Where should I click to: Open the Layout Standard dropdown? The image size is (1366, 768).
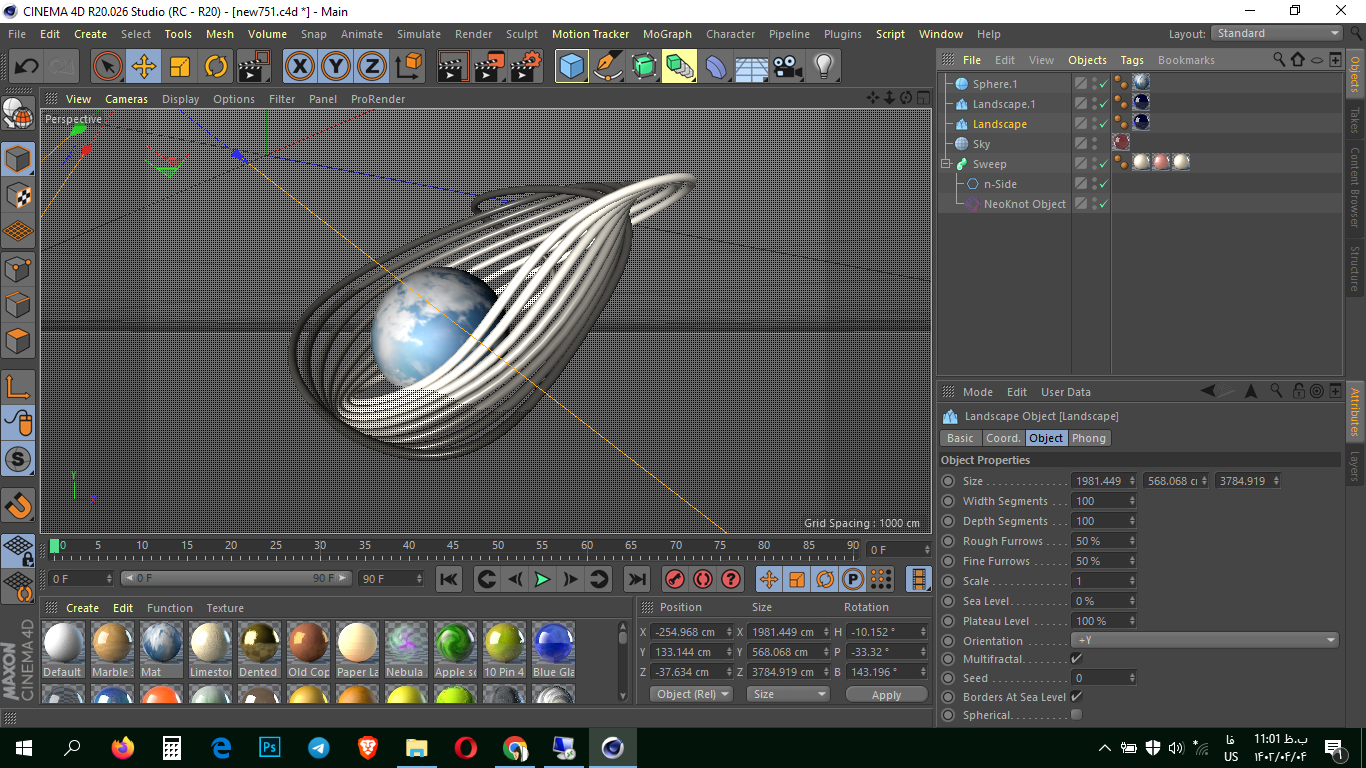click(x=1277, y=34)
